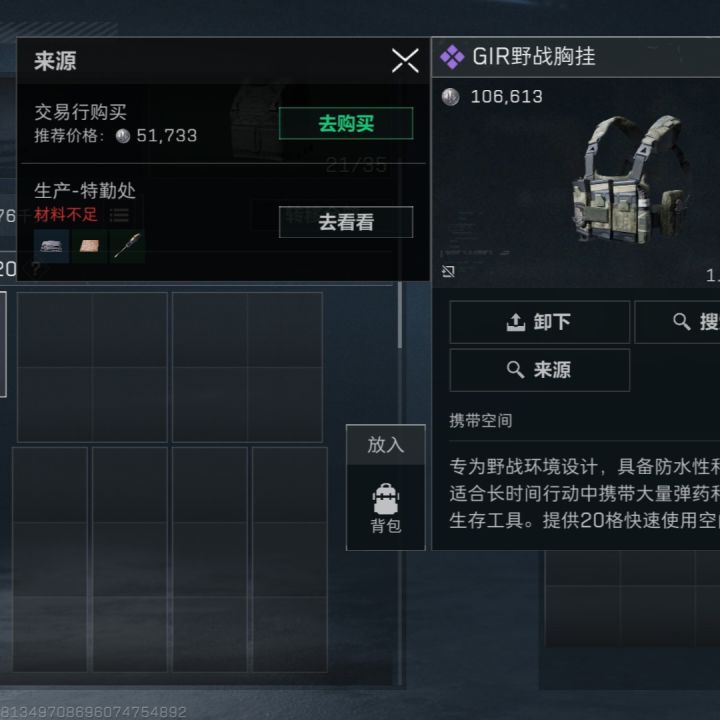Select the tan leather sheet material thumbnail
Image resolution: width=720 pixels, height=720 pixels.
point(90,247)
